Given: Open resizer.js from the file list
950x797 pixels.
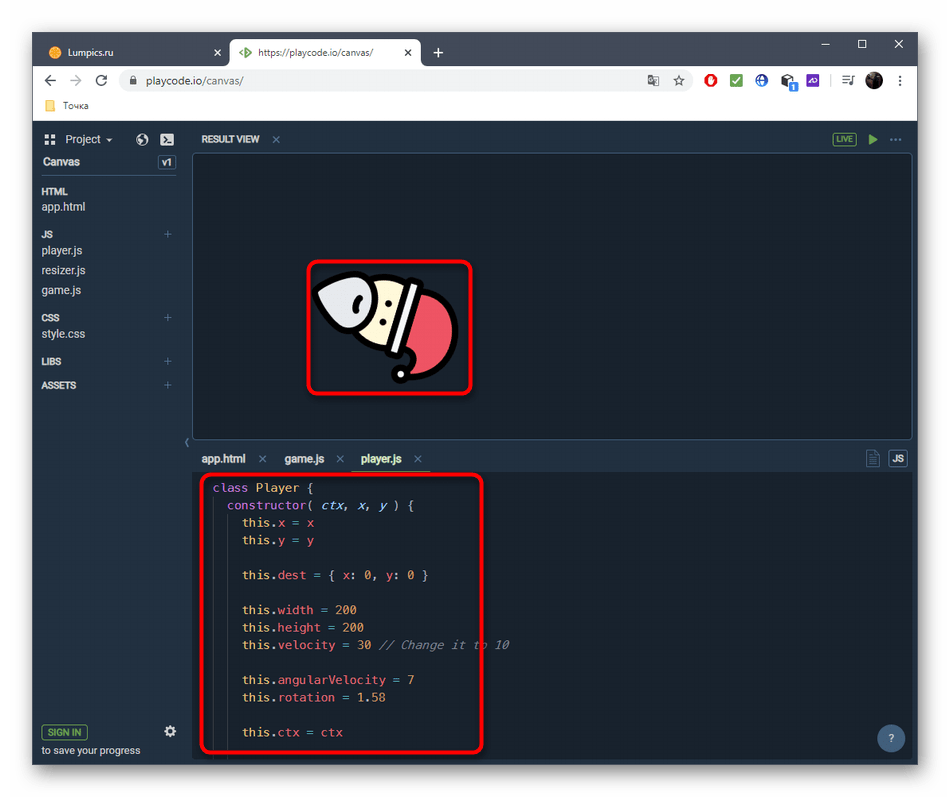Looking at the screenshot, I should tap(63, 270).
